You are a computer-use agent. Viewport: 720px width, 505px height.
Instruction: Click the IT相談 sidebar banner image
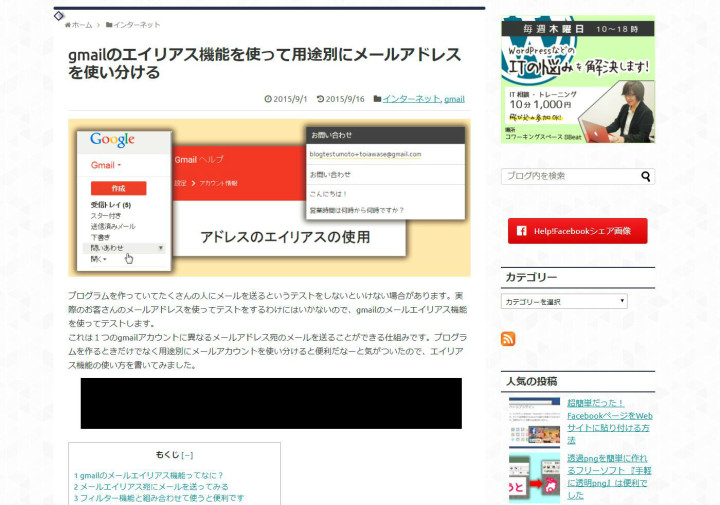click(x=578, y=79)
